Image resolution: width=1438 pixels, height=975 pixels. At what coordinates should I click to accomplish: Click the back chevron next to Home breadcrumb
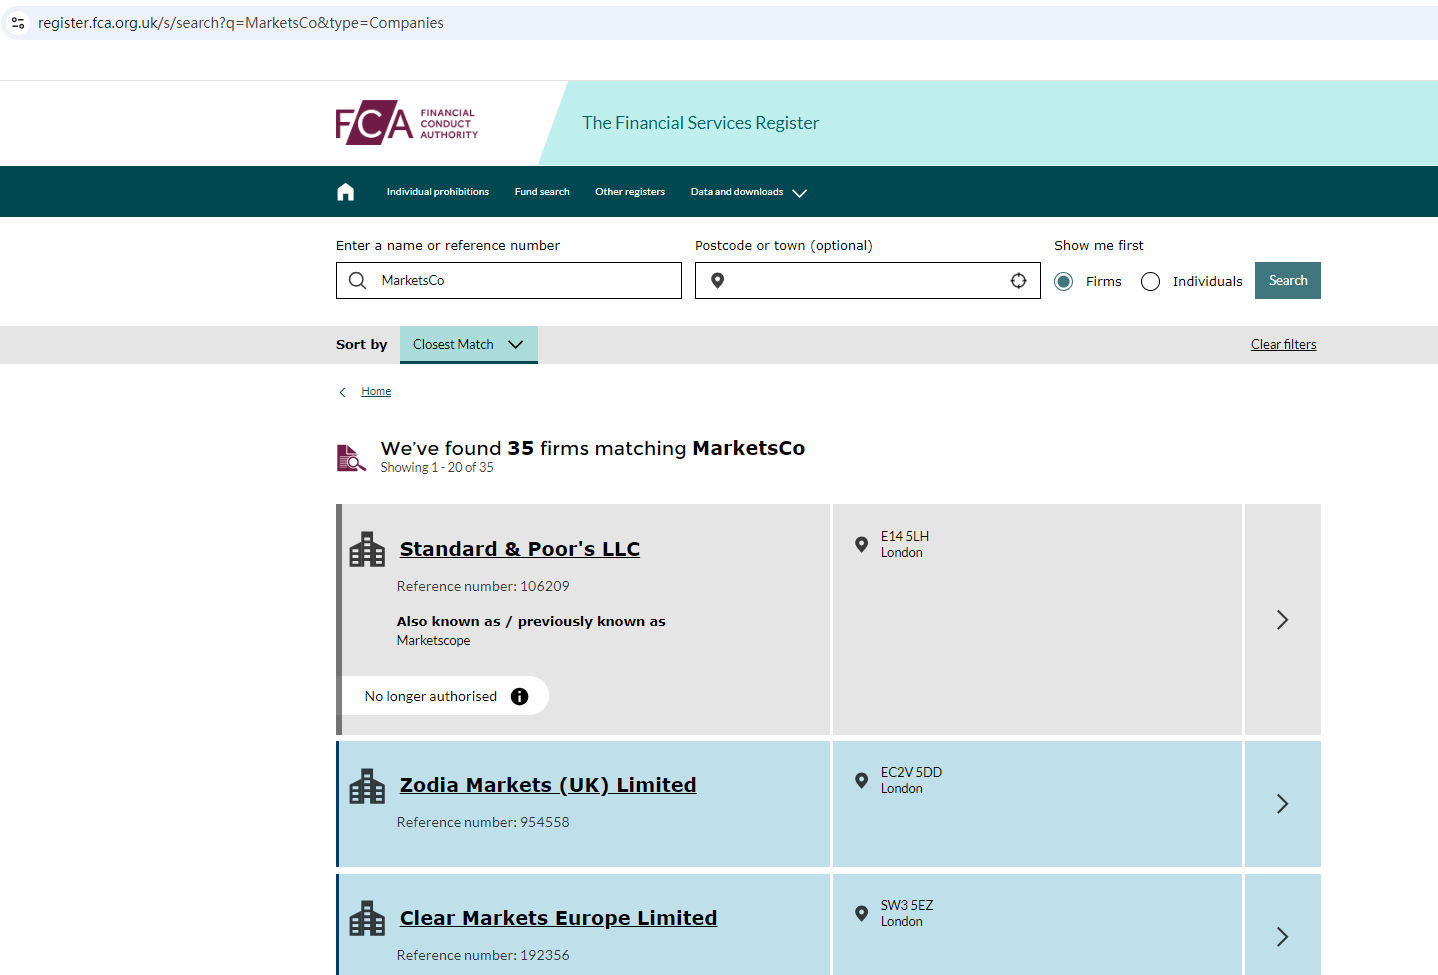343,392
